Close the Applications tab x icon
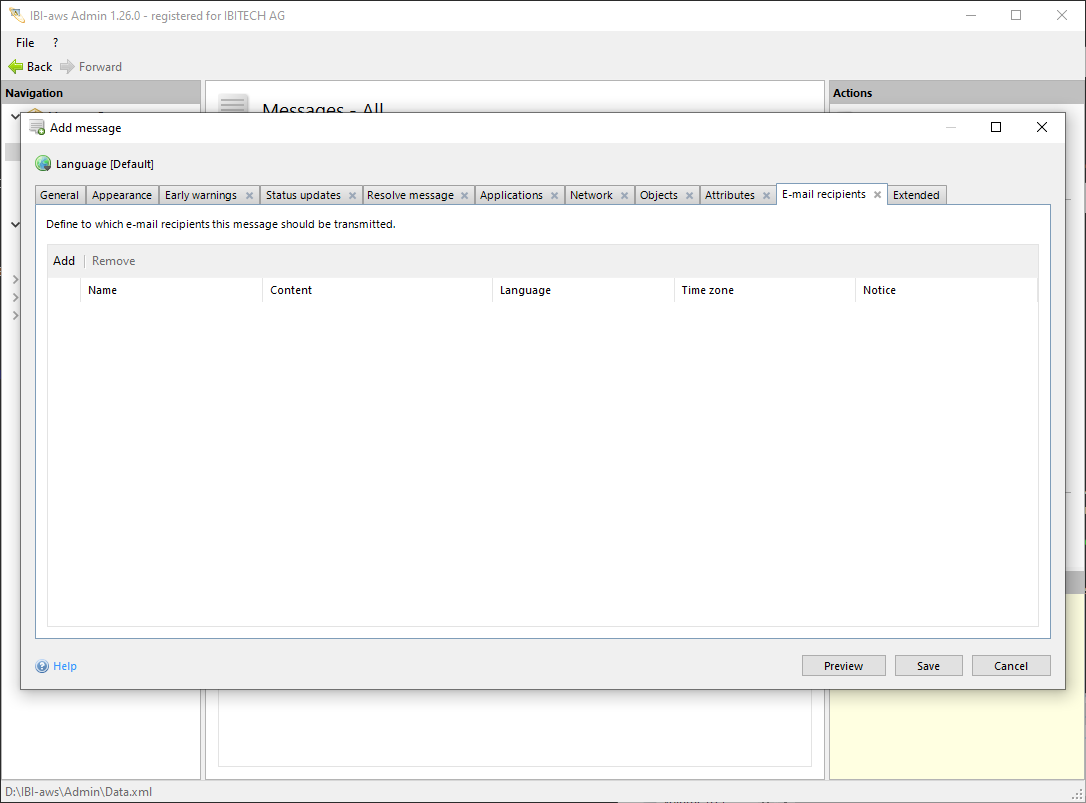This screenshot has width=1086, height=803. click(x=554, y=196)
